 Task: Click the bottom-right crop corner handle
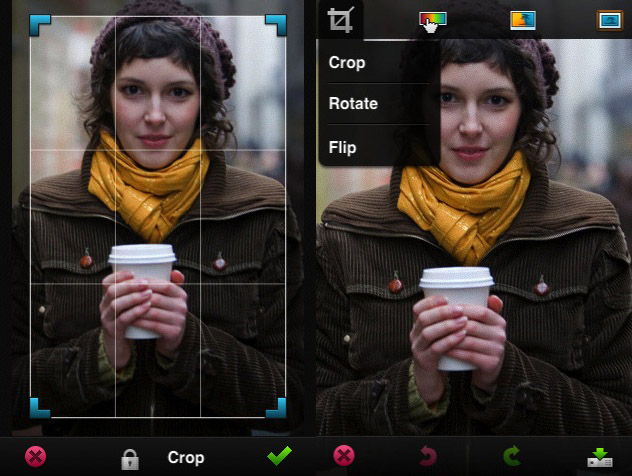[277, 408]
